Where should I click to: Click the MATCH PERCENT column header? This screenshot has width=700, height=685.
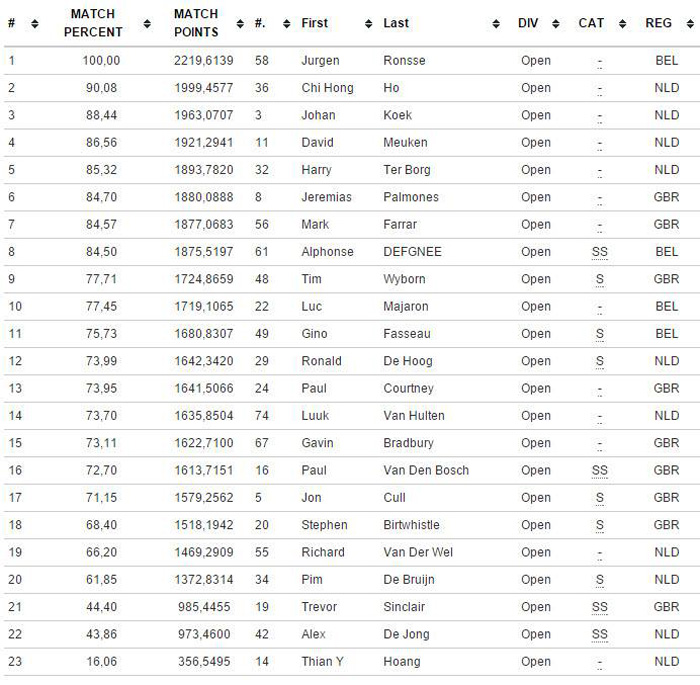coord(94,23)
